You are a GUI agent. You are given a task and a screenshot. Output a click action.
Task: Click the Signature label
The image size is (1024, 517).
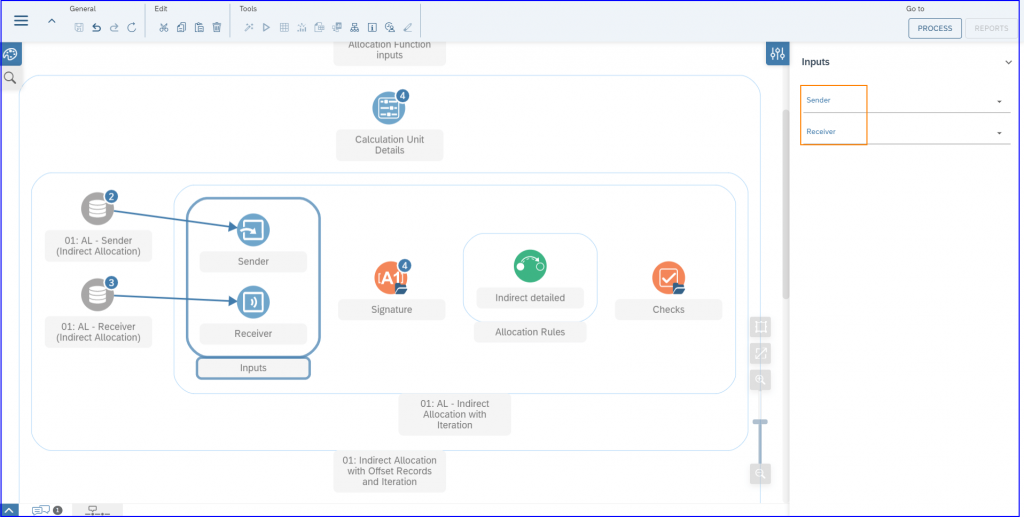click(392, 309)
